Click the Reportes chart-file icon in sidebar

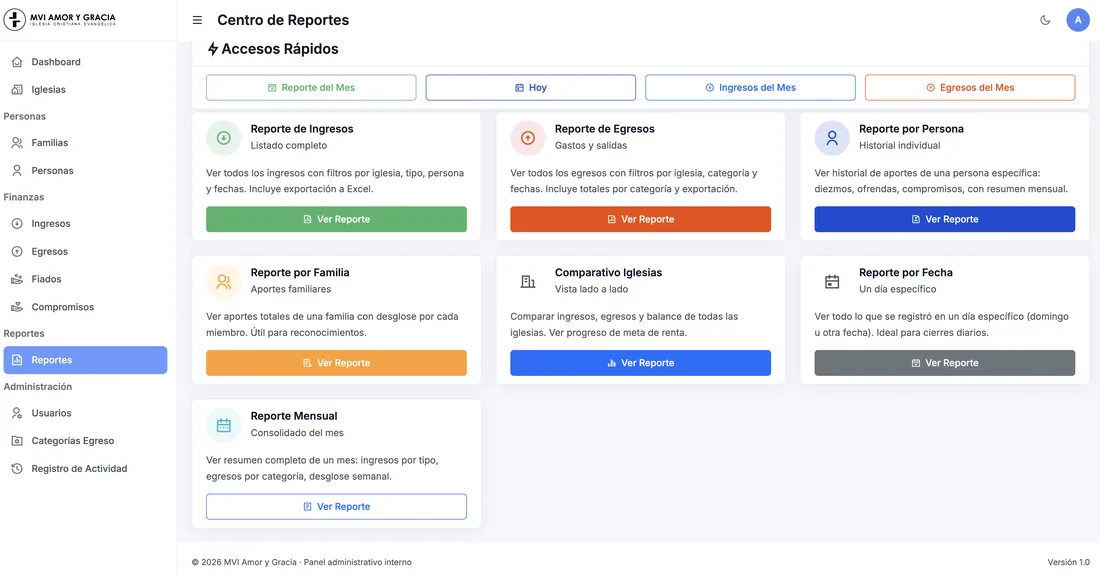pyautogui.click(x=17, y=360)
